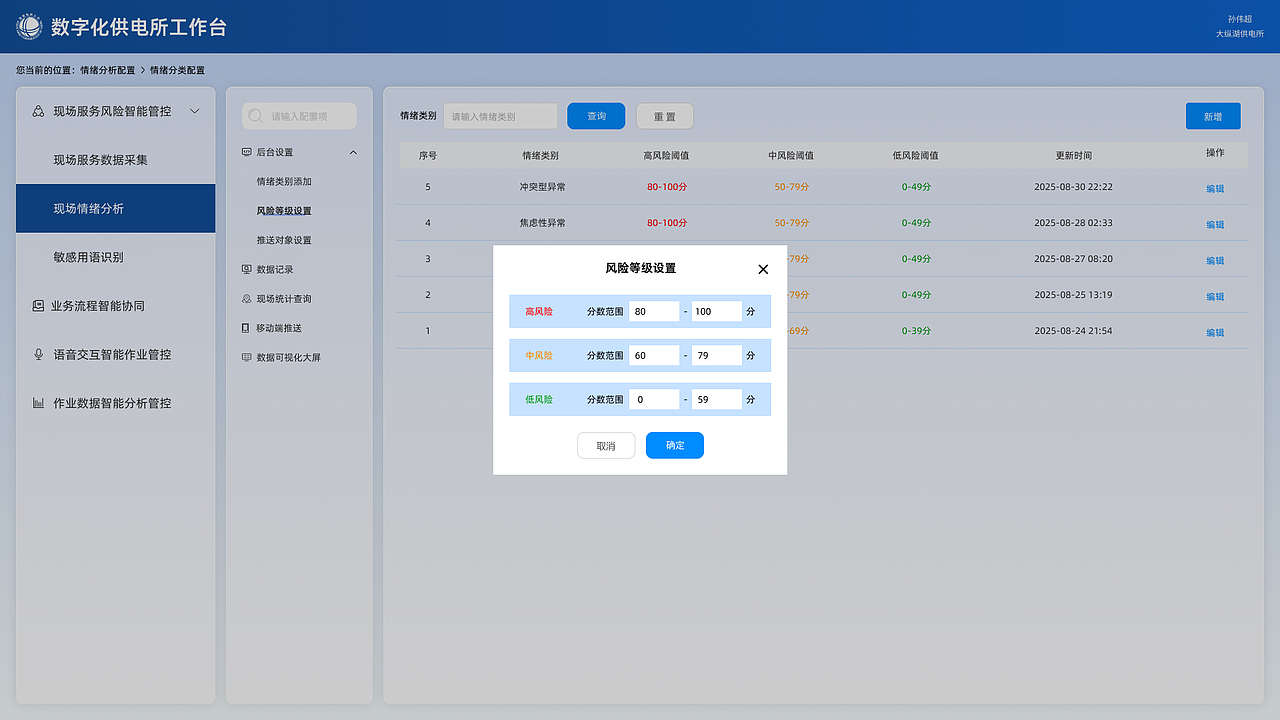Click the user name 孙伟超
This screenshot has height=720, width=1280.
point(1240,19)
